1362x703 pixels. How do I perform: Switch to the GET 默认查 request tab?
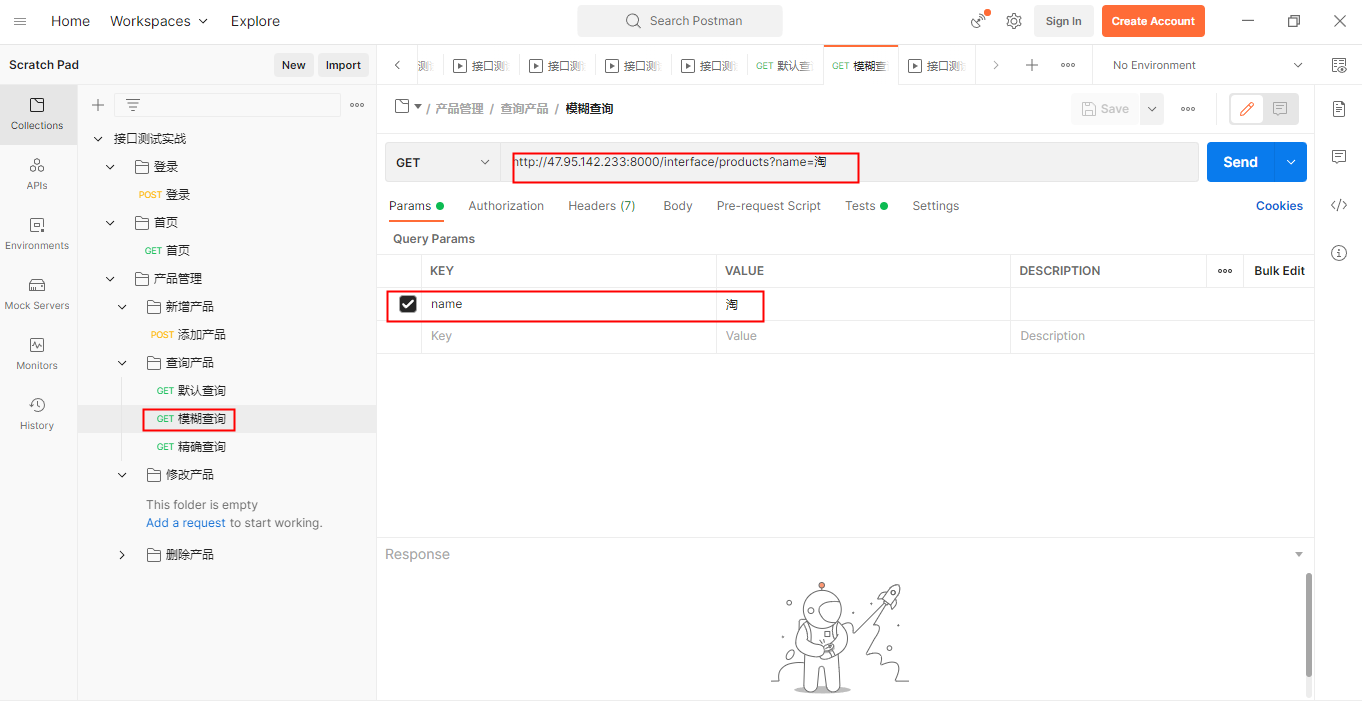(x=785, y=66)
